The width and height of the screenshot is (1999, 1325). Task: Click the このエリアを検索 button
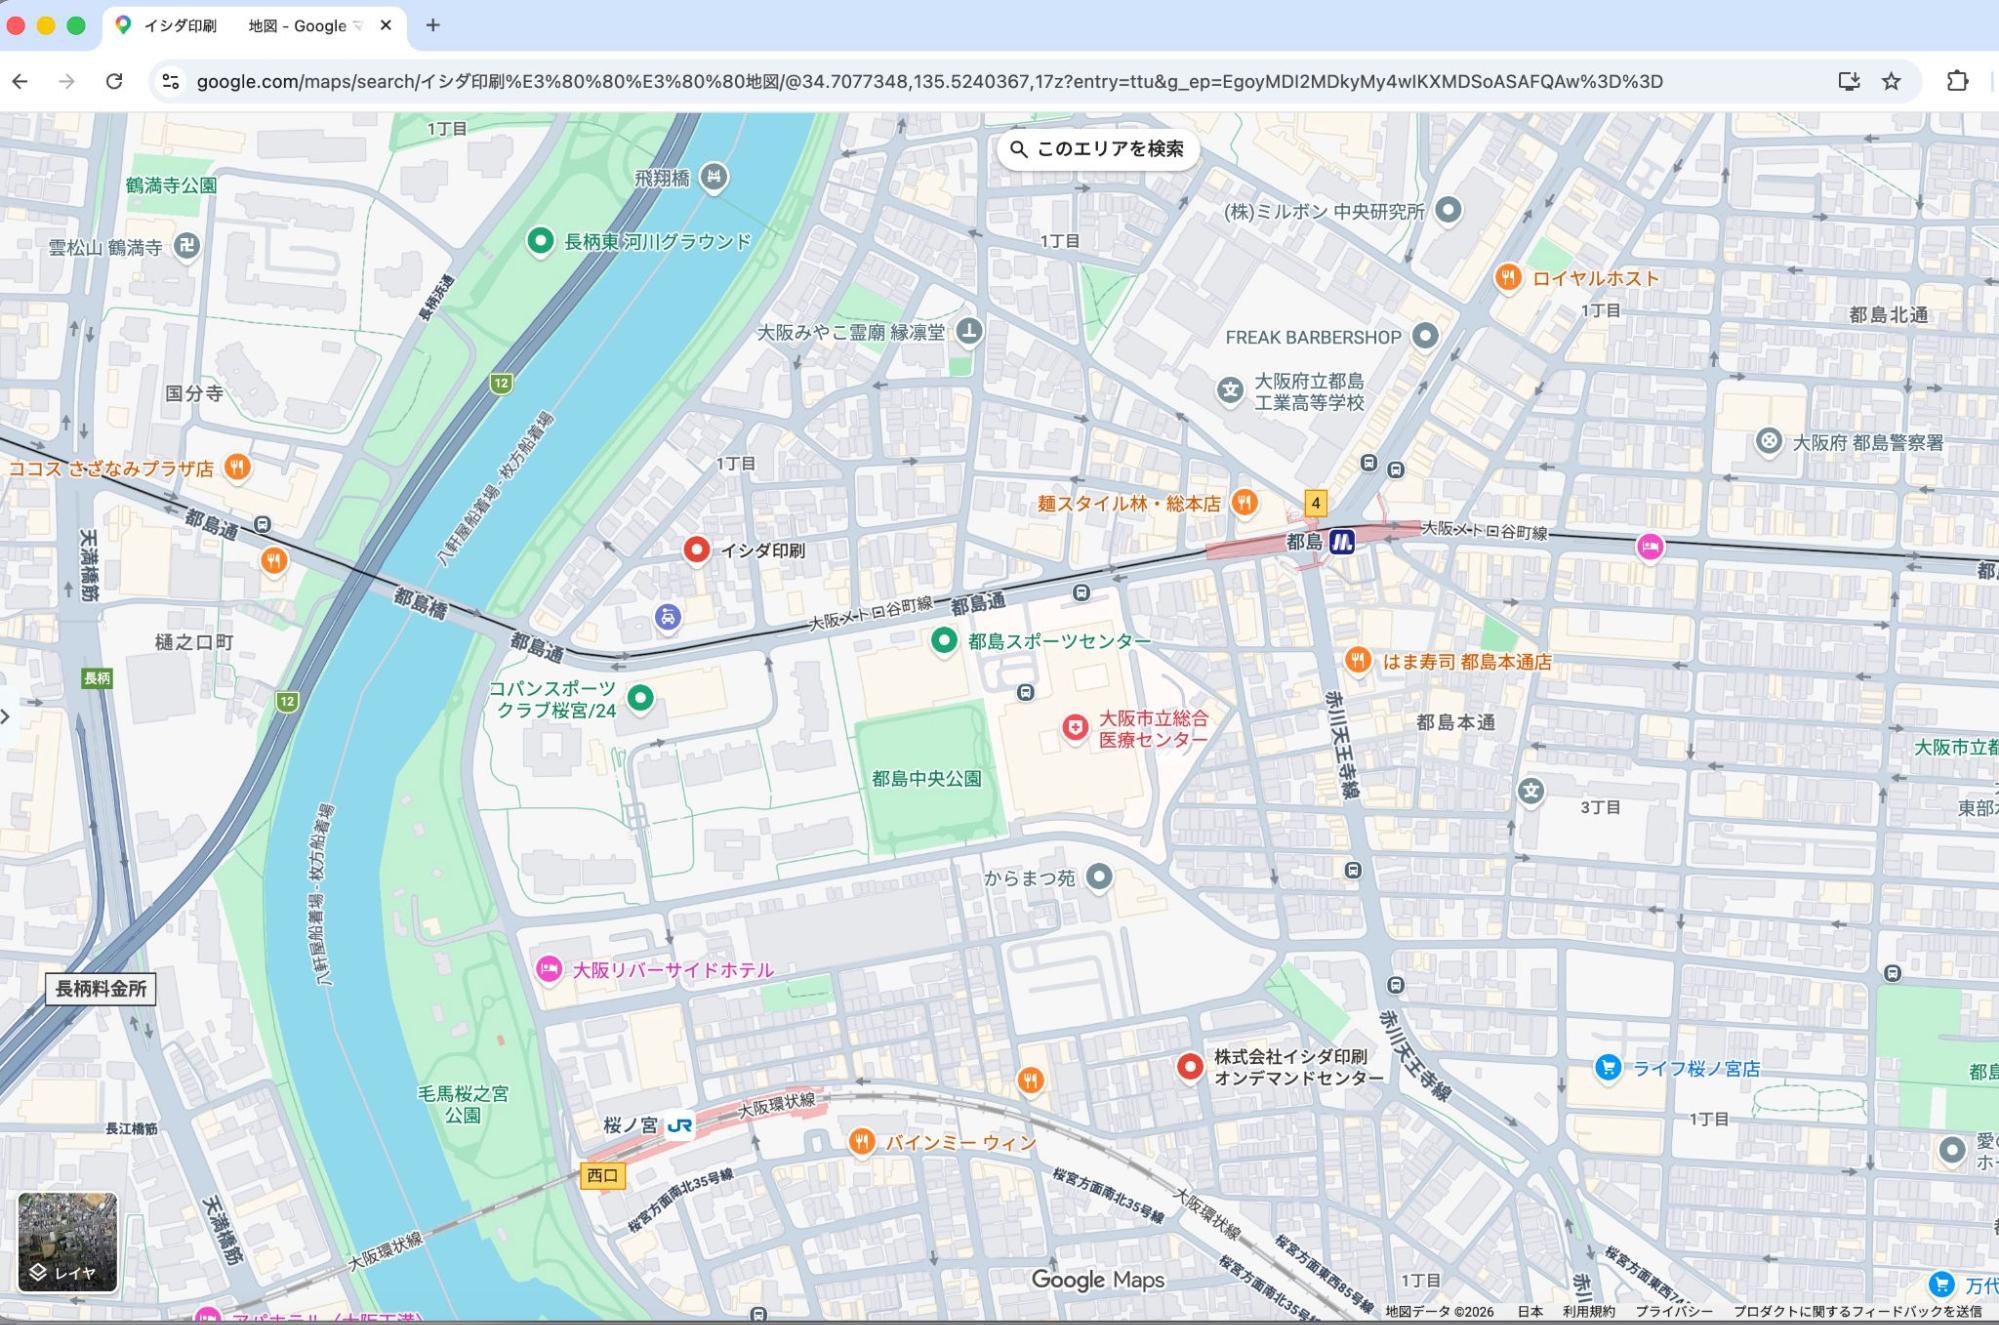pyautogui.click(x=1097, y=149)
